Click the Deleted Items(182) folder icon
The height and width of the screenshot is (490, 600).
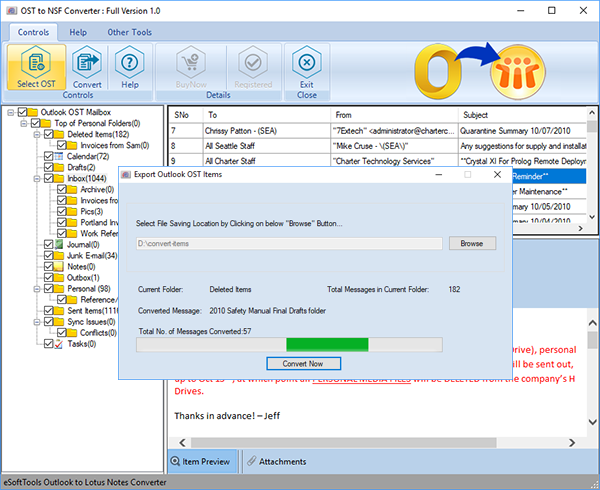tap(59, 134)
